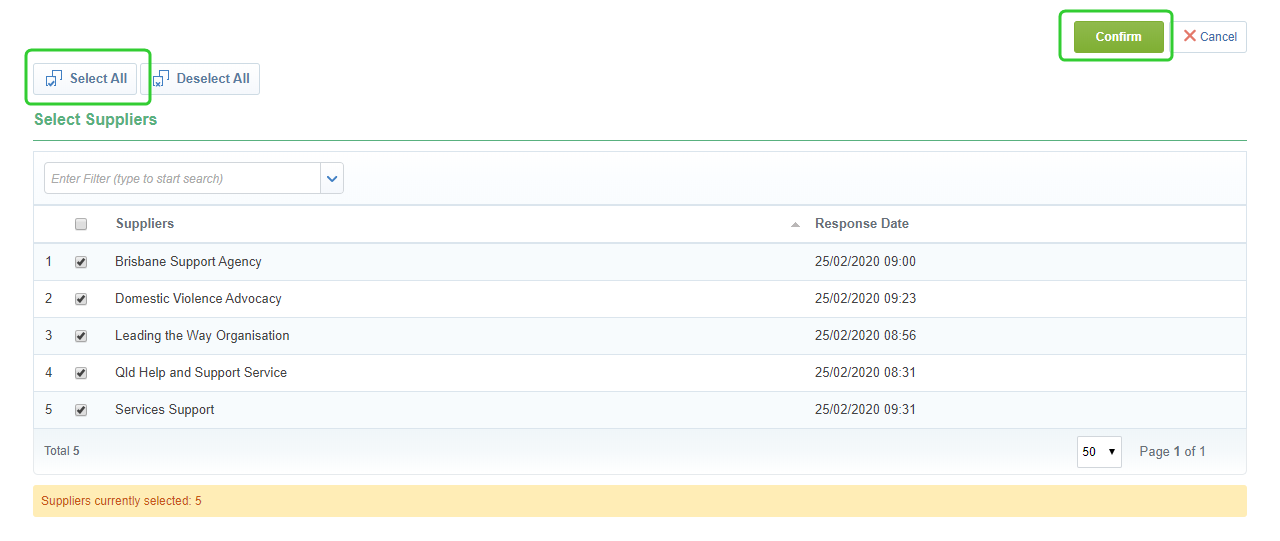Click the sort arrow icon in Suppliers column
Viewport: 1280px width, 541px height.
click(x=795, y=225)
